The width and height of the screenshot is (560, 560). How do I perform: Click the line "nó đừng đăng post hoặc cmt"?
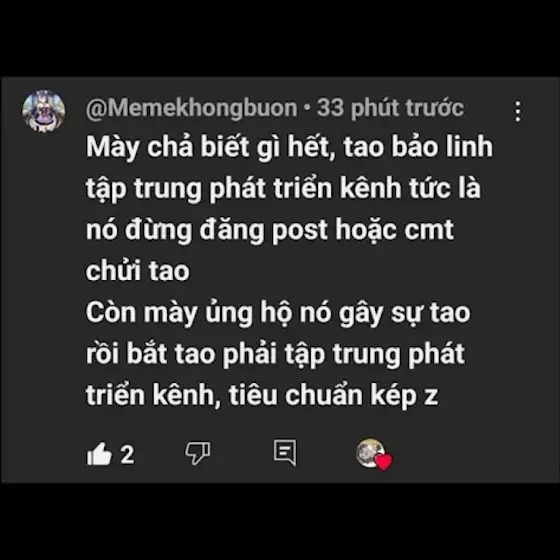[x=270, y=230]
